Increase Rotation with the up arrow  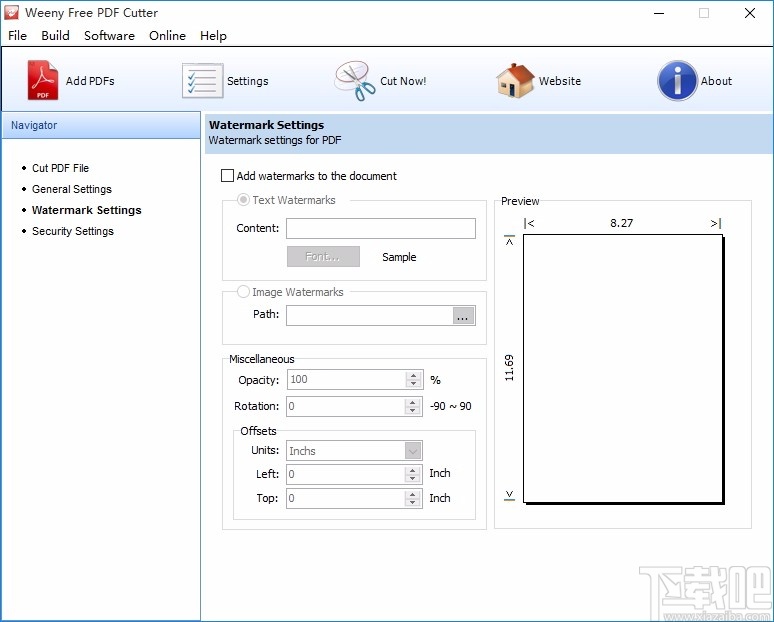[x=413, y=402]
